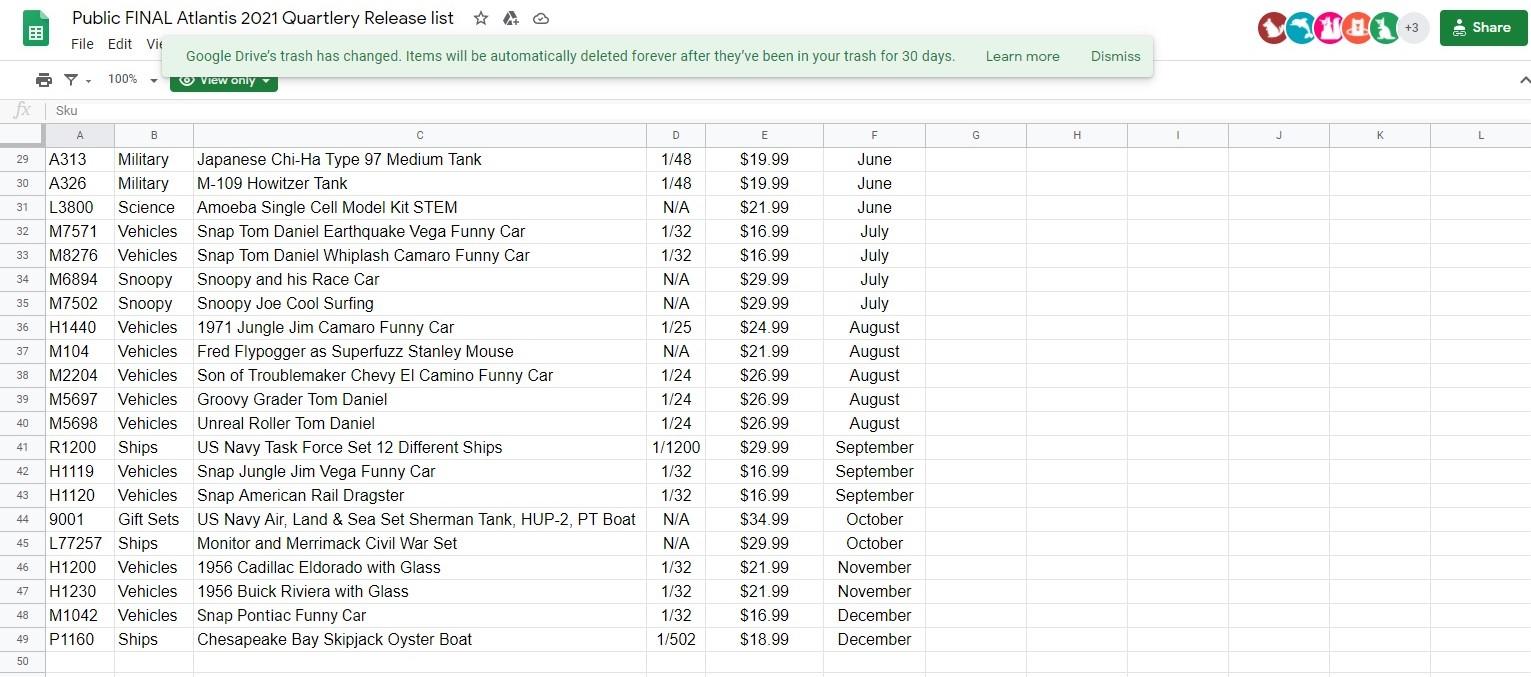Open the File menu

(82, 44)
